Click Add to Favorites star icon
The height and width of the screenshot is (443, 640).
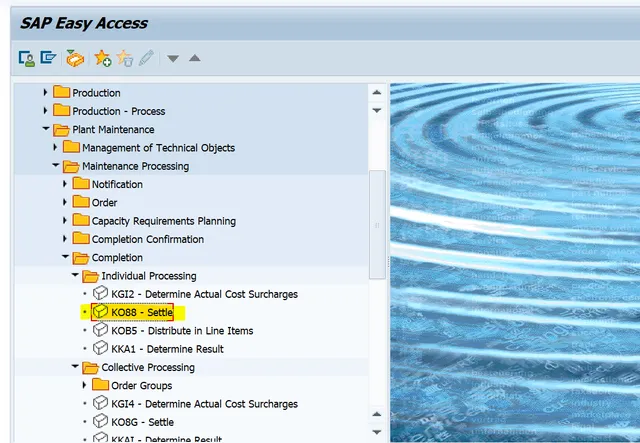pos(102,58)
